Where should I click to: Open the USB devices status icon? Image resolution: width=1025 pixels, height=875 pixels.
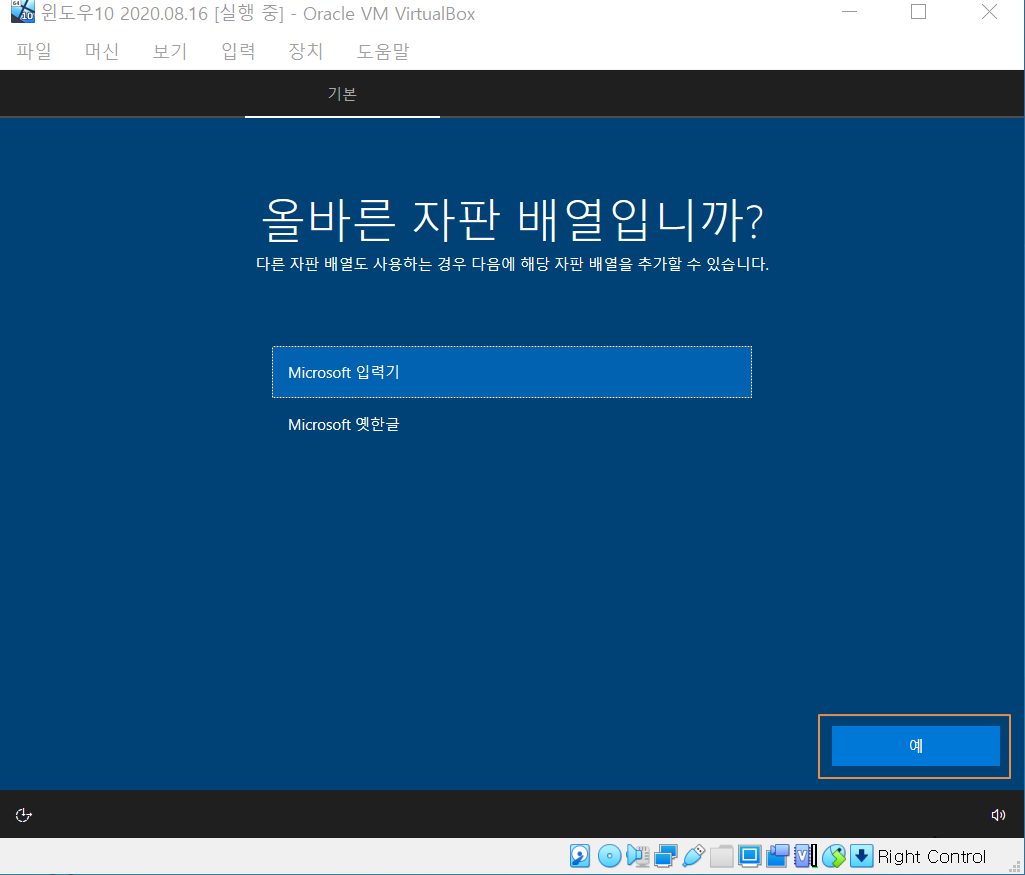(694, 855)
